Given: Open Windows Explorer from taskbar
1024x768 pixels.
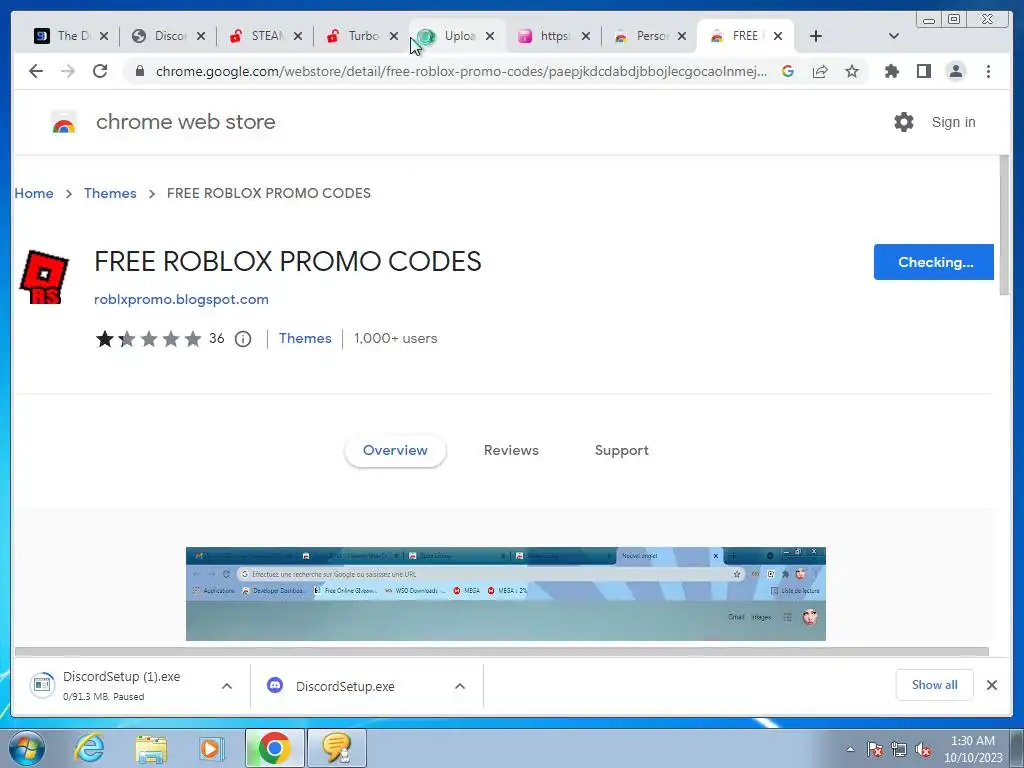Looking at the screenshot, I should tap(151, 748).
